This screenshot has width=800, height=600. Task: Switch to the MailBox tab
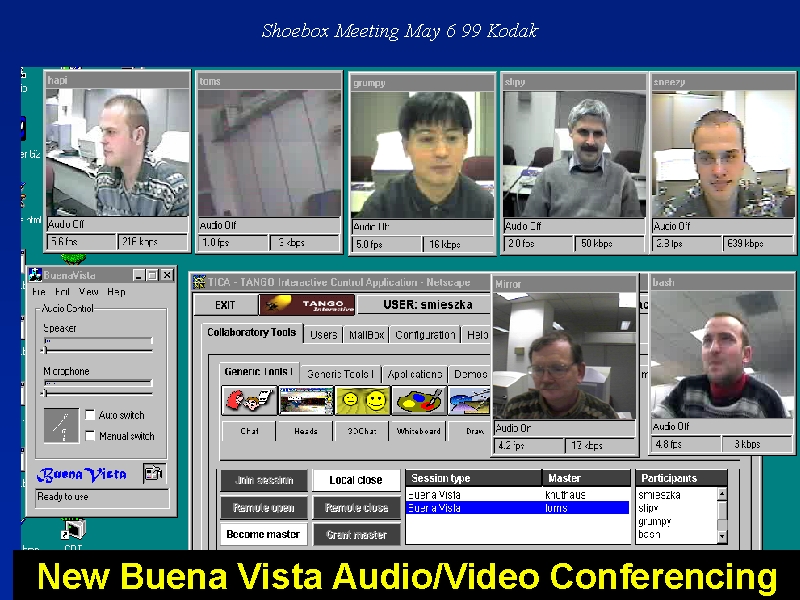tap(366, 335)
